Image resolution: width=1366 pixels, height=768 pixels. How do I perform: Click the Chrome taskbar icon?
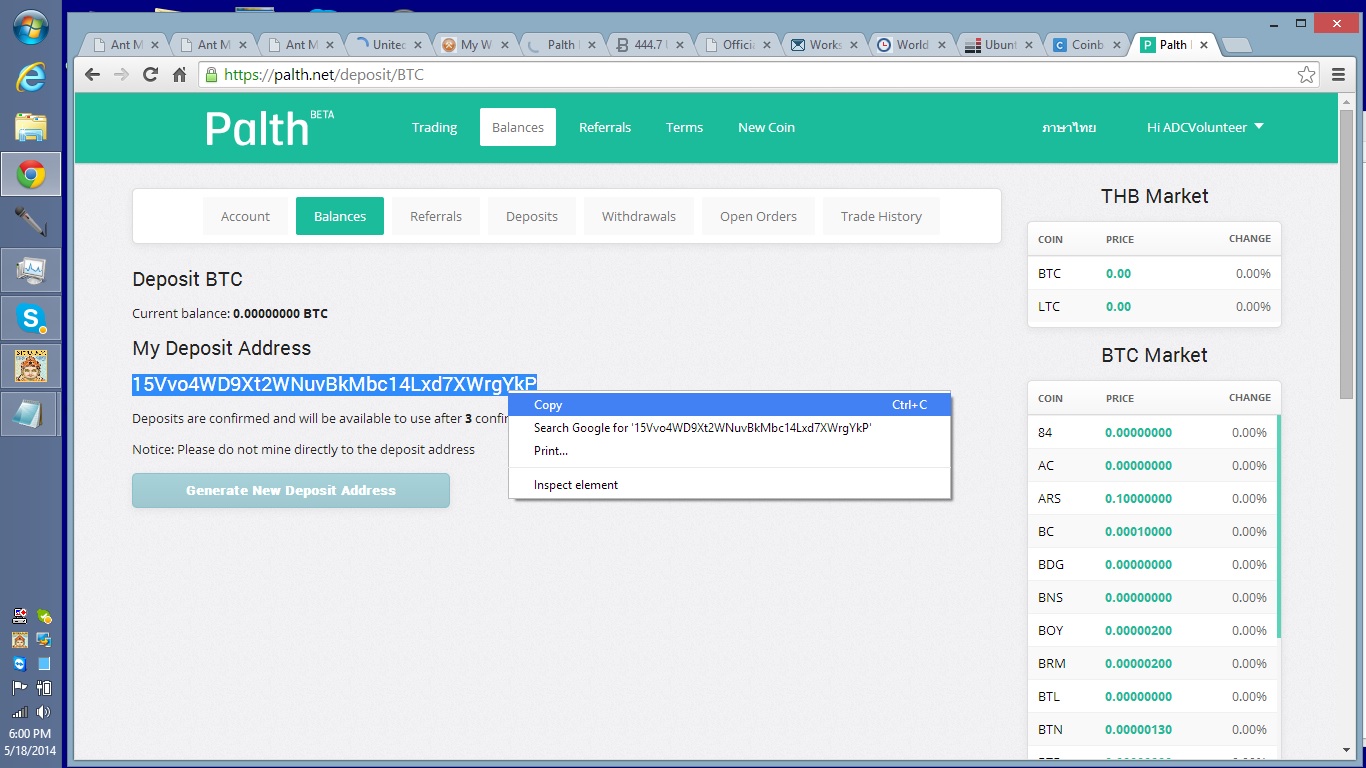[x=31, y=175]
